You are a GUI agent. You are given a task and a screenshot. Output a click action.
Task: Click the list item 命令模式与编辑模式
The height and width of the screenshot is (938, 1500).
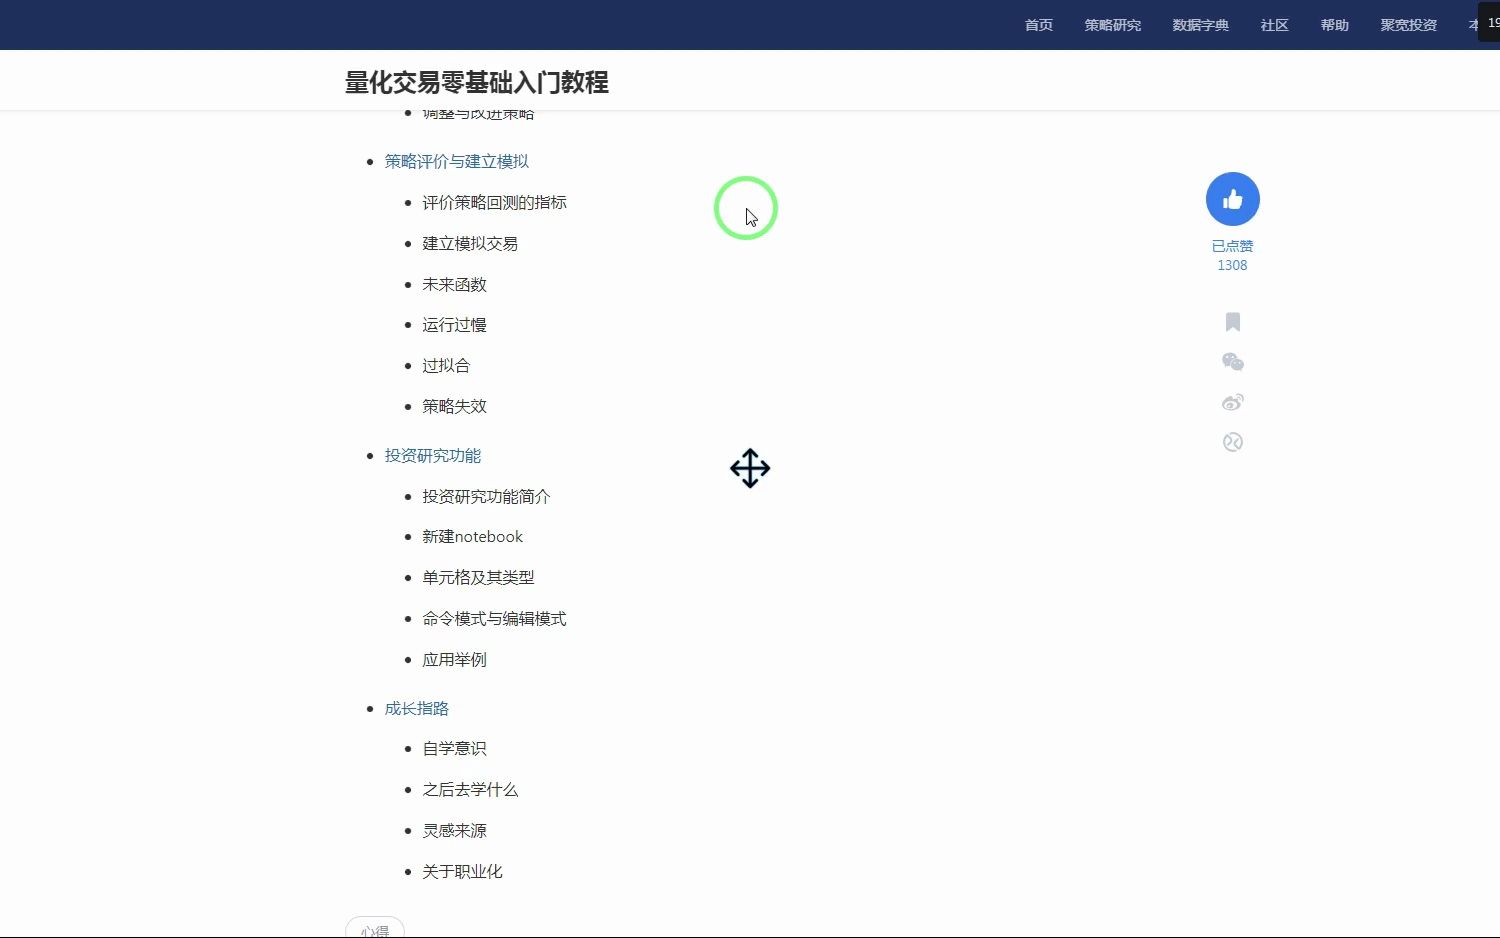point(494,618)
